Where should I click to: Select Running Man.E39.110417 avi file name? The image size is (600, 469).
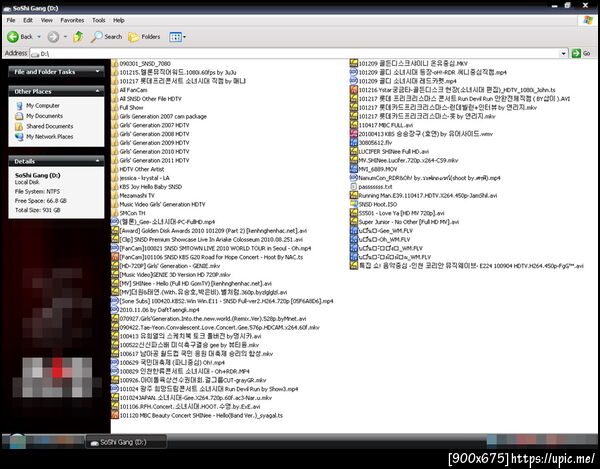point(428,195)
